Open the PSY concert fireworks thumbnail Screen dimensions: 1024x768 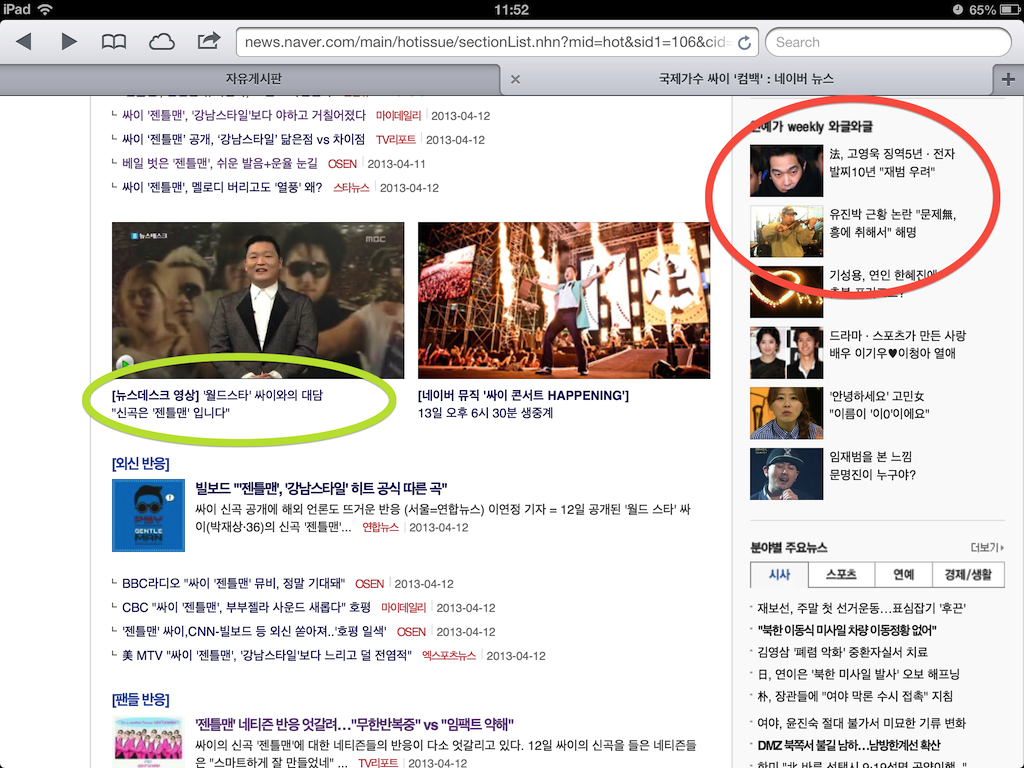pos(564,300)
